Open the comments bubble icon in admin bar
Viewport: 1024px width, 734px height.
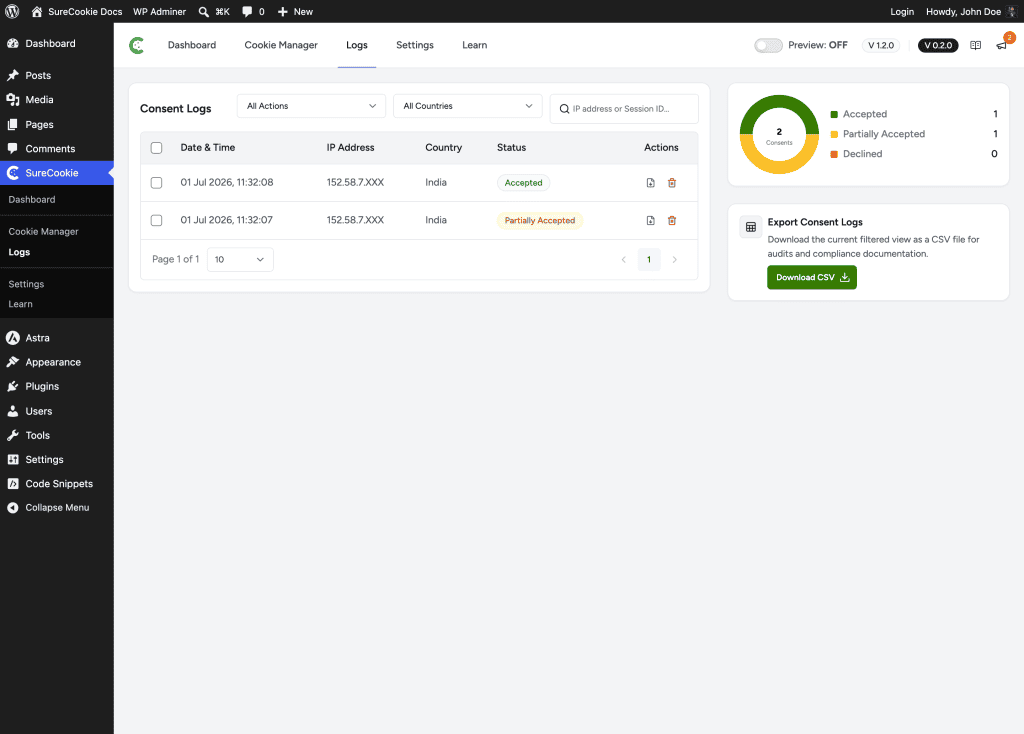247,12
